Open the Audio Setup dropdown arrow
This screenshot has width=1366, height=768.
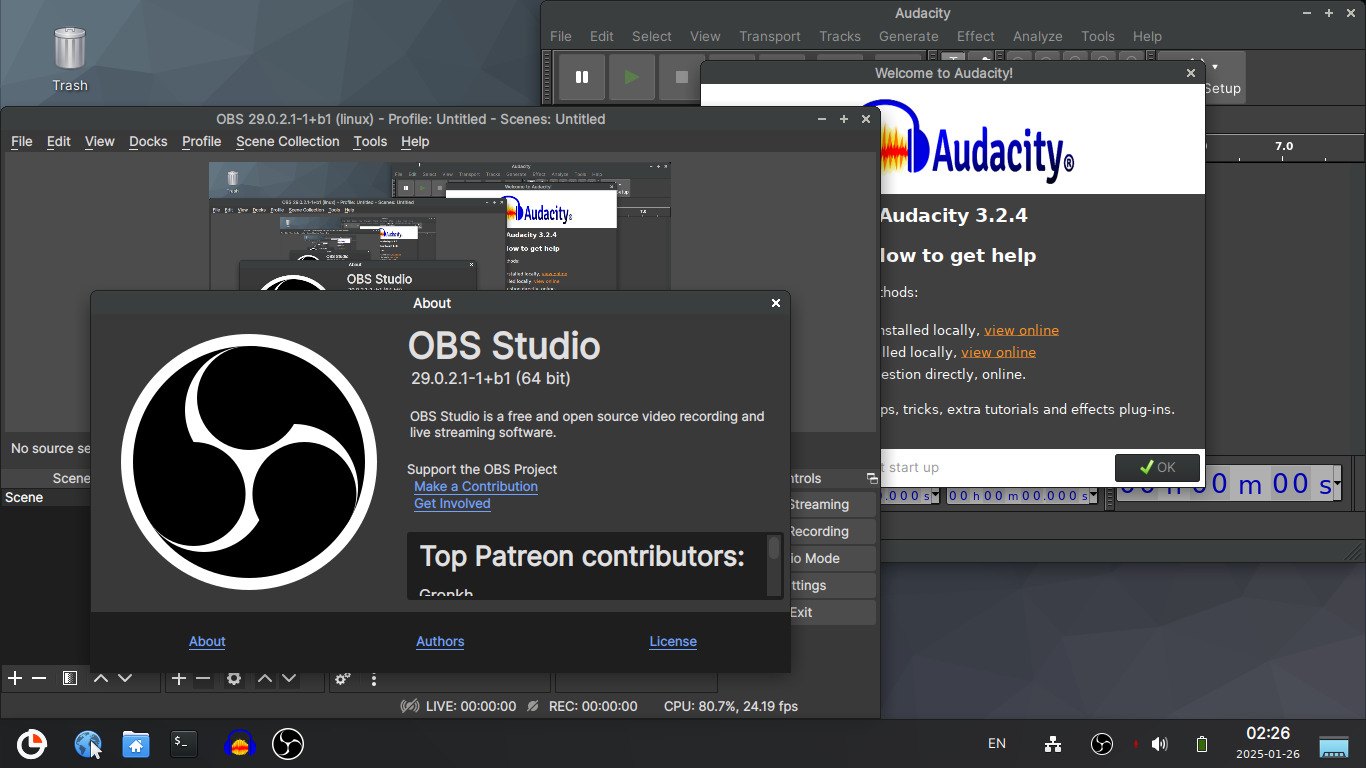coord(1214,67)
